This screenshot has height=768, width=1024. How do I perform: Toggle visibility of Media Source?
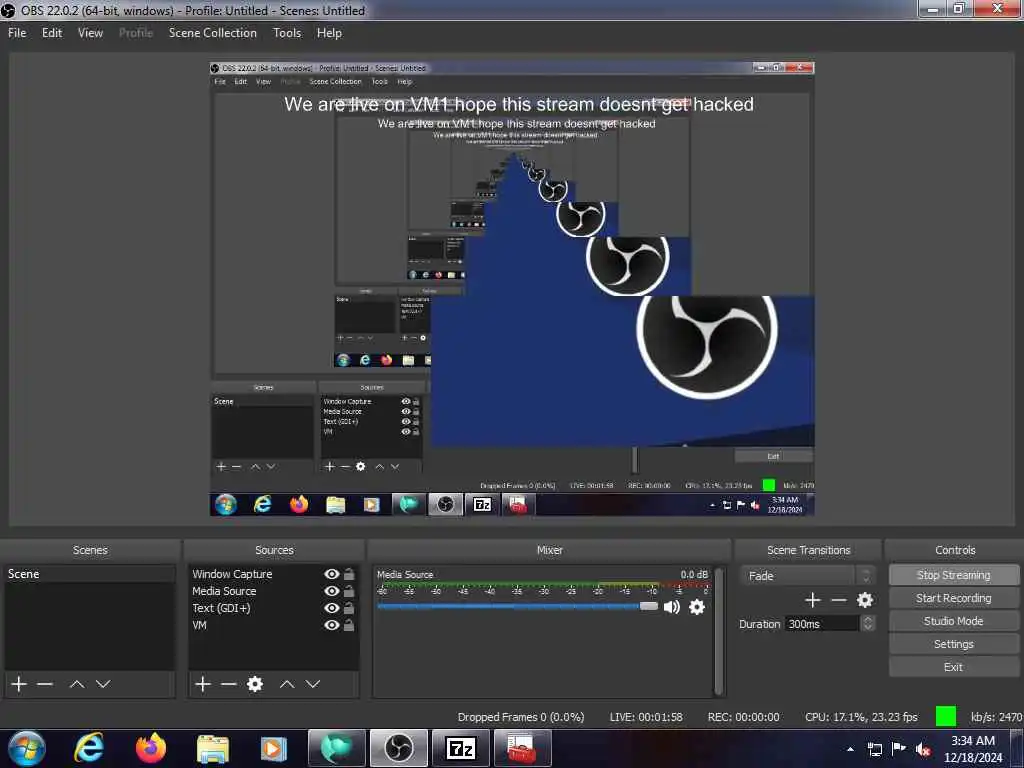(x=332, y=591)
